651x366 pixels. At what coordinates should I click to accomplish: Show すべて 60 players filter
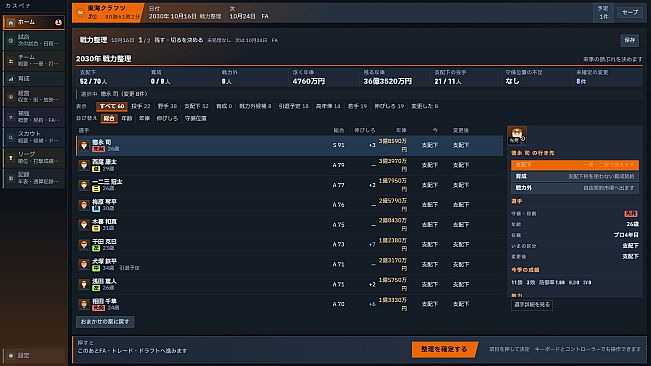111,106
